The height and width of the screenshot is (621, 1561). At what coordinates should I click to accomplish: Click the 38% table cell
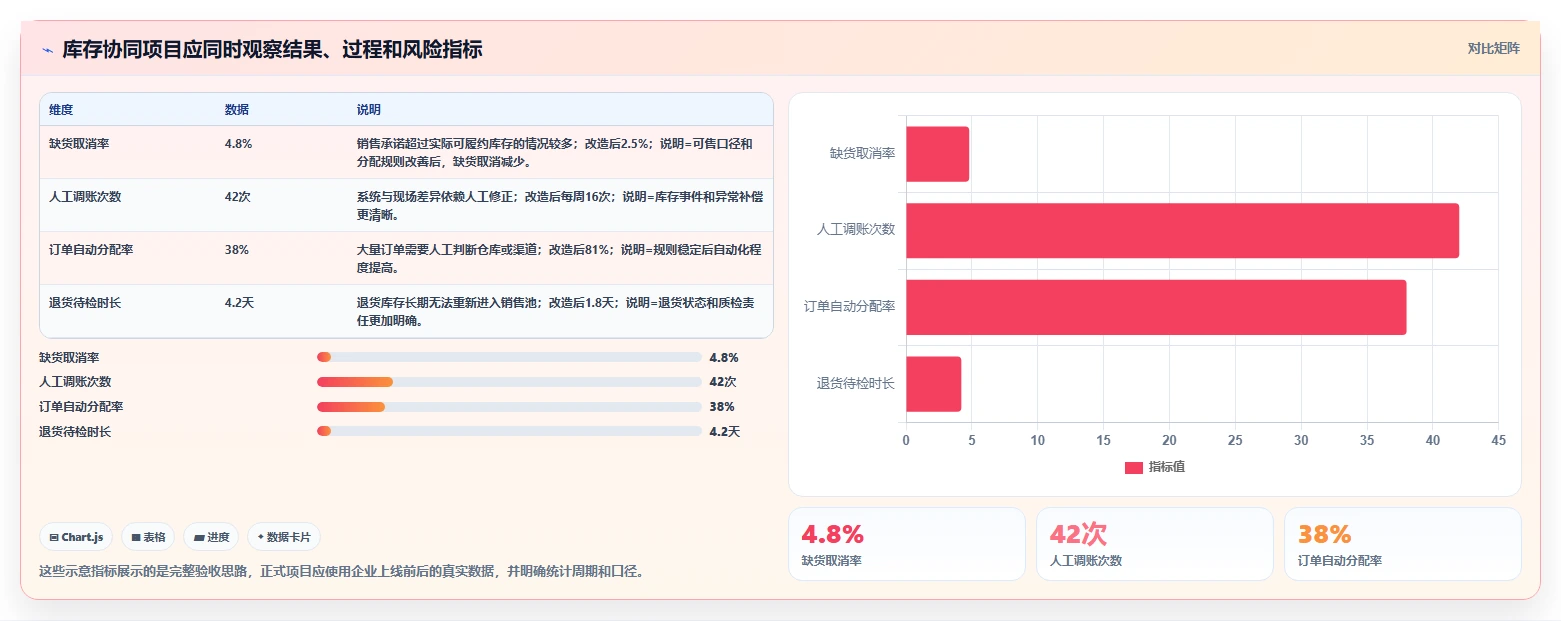tap(237, 250)
